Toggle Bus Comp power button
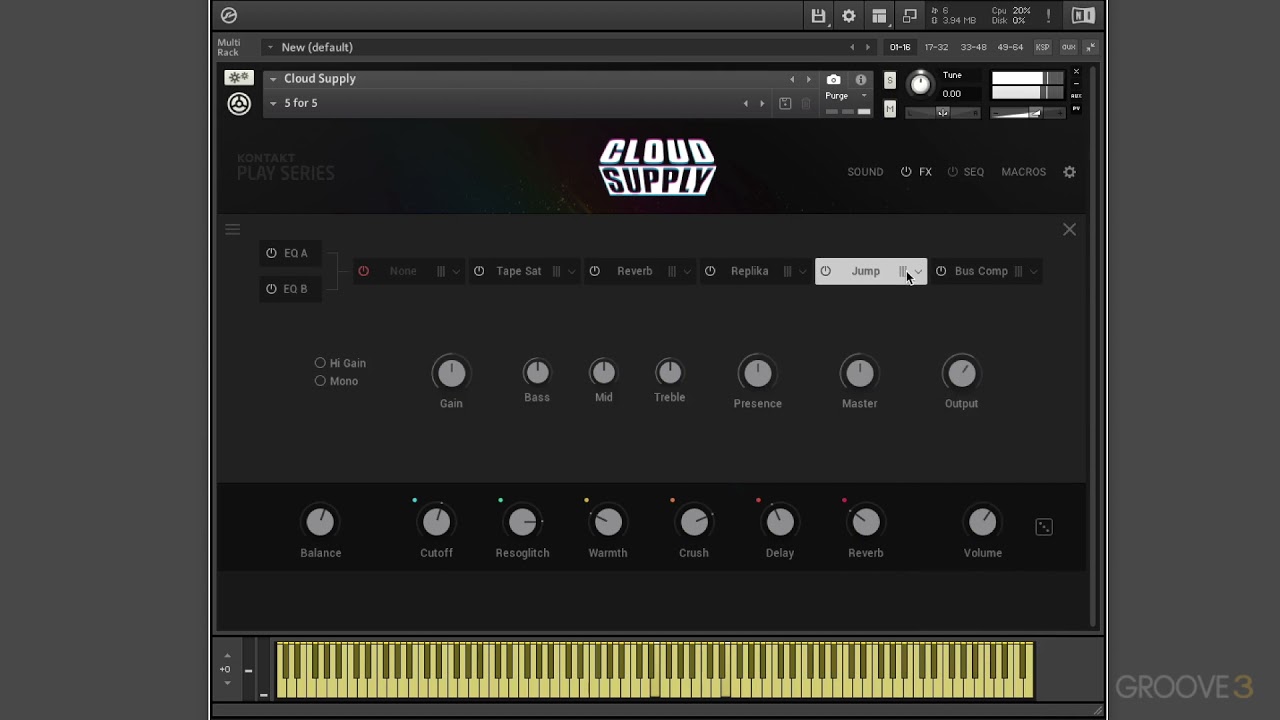 [x=941, y=271]
